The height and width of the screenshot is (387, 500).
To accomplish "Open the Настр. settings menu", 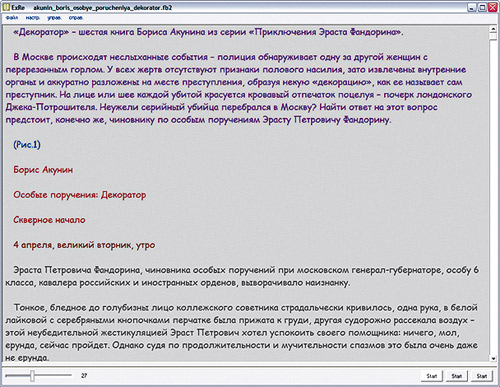I will point(33,18).
